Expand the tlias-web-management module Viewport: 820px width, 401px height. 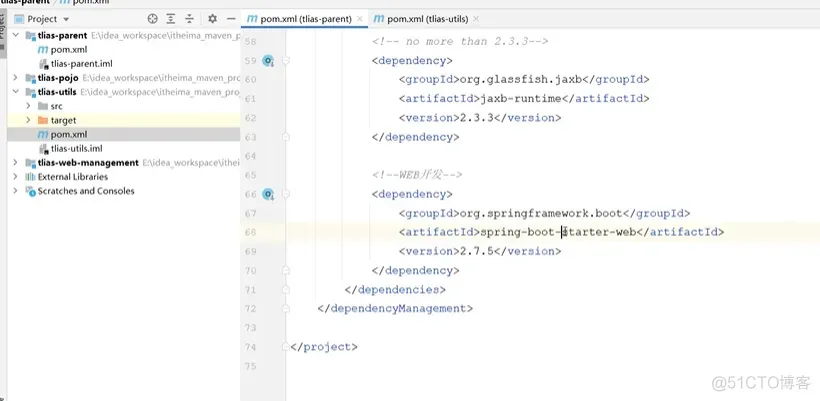tap(16, 163)
